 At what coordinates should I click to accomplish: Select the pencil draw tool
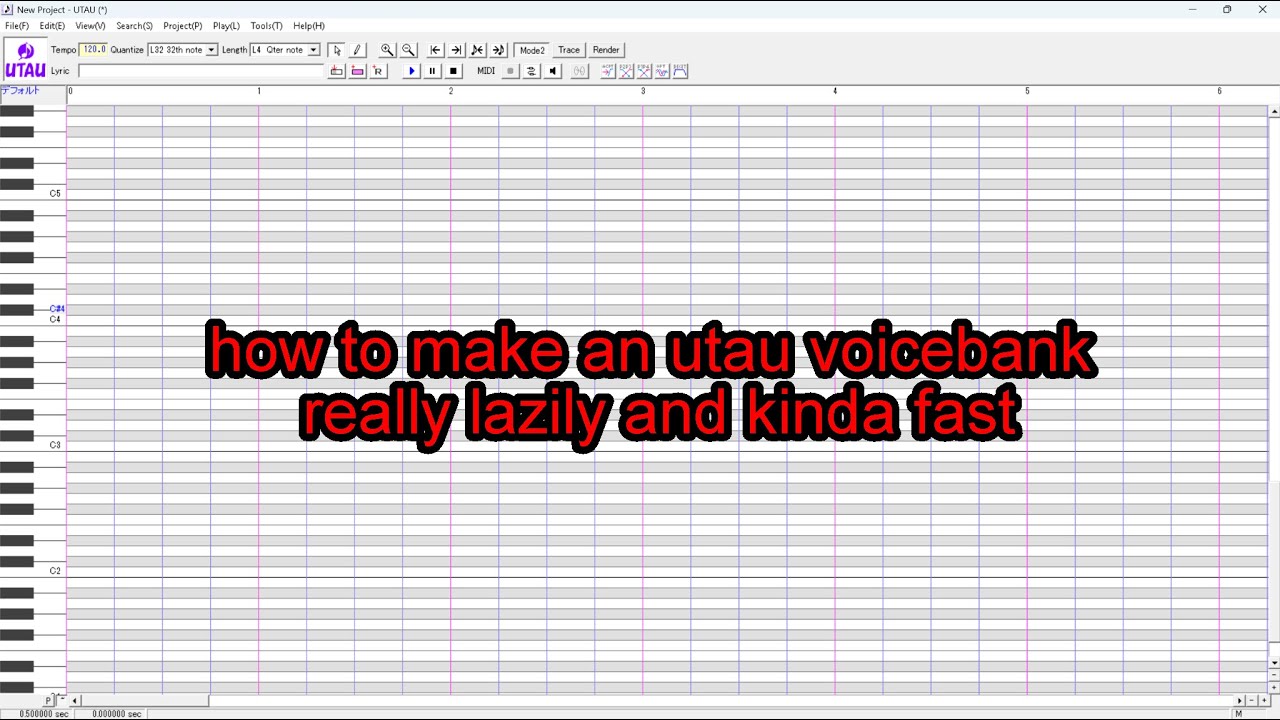tap(357, 50)
